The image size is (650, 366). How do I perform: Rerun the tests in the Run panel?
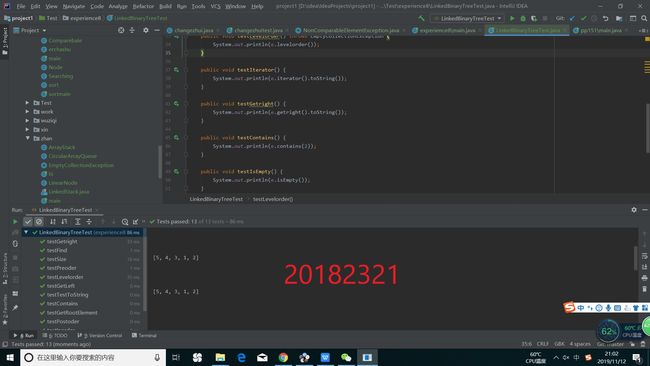click(x=15, y=222)
